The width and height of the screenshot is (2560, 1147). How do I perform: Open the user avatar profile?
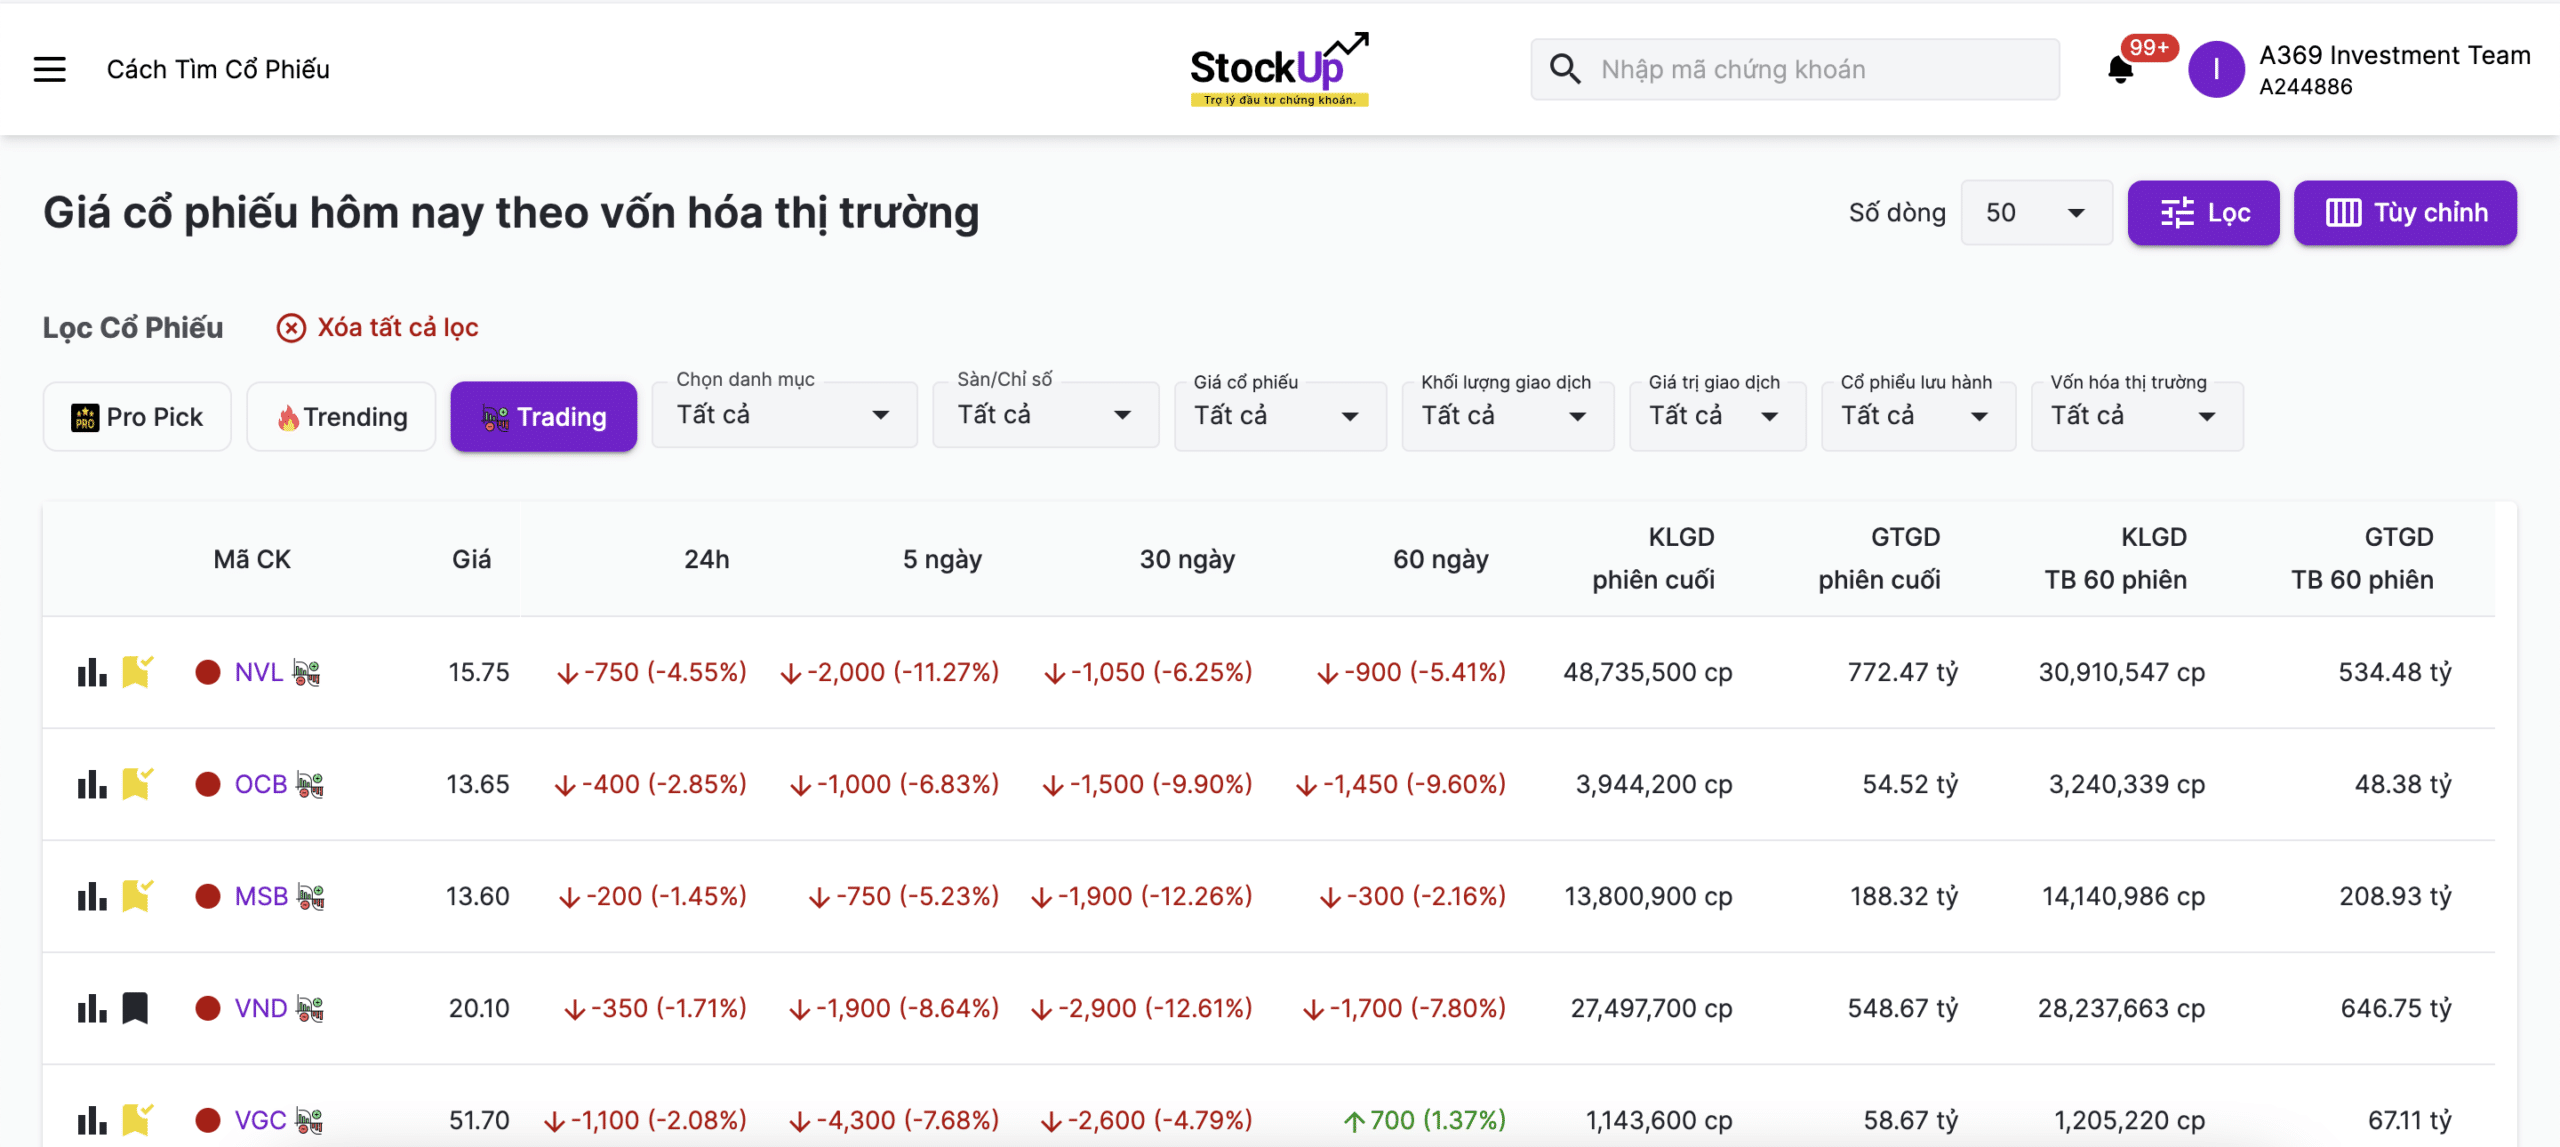pos(2216,69)
